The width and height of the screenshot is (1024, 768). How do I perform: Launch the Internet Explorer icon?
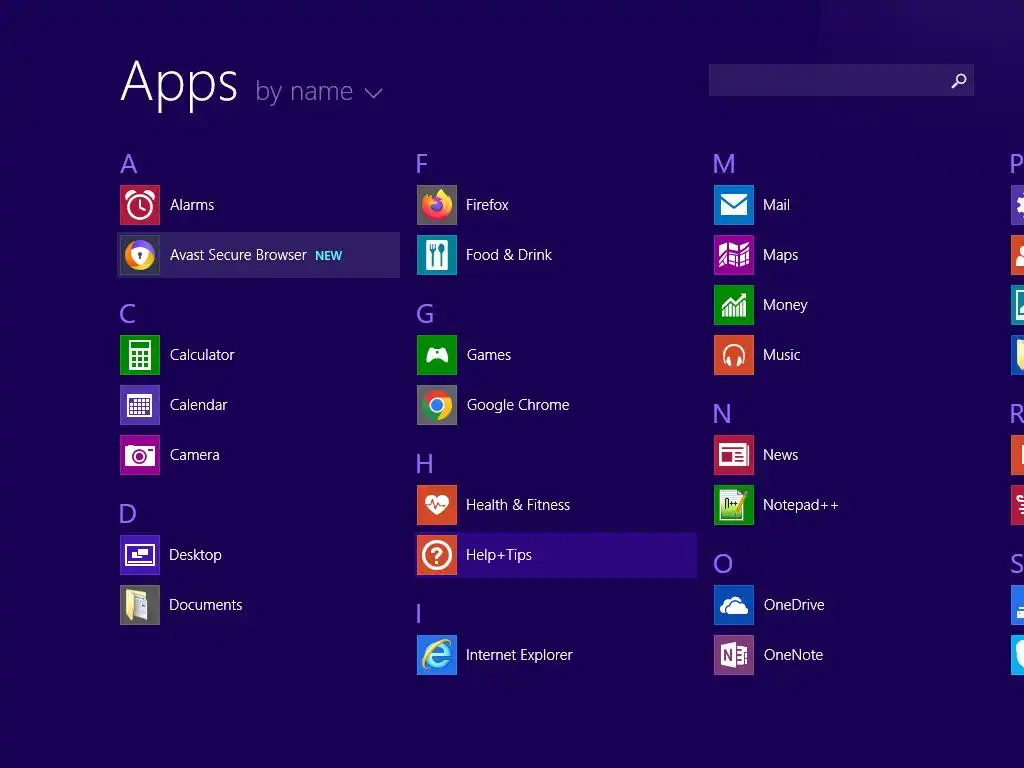[437, 654]
